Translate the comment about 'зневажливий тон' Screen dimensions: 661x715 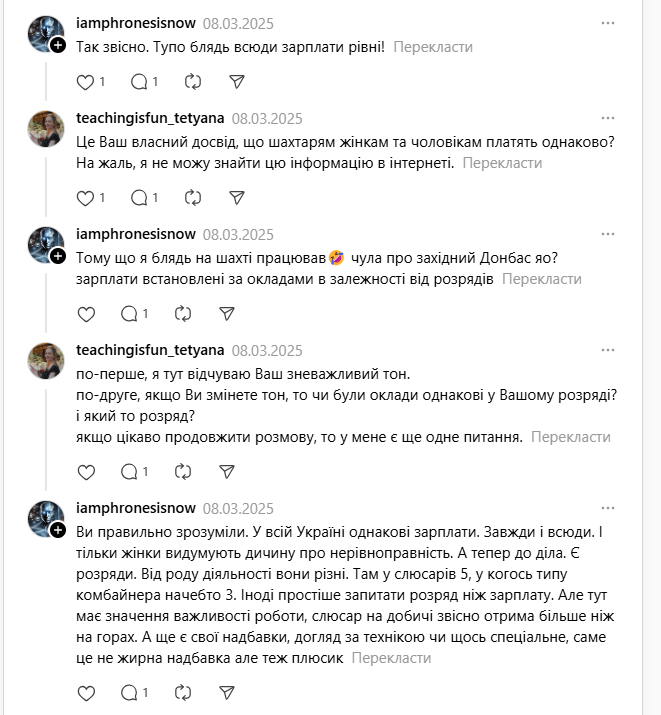coord(570,437)
